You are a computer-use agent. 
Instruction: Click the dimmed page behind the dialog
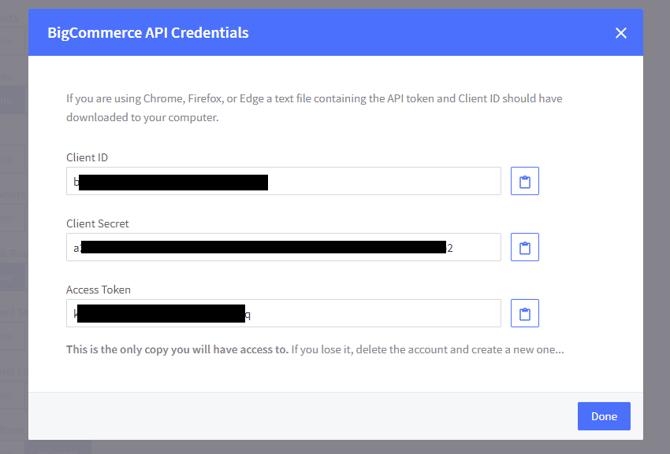[x=12, y=200]
